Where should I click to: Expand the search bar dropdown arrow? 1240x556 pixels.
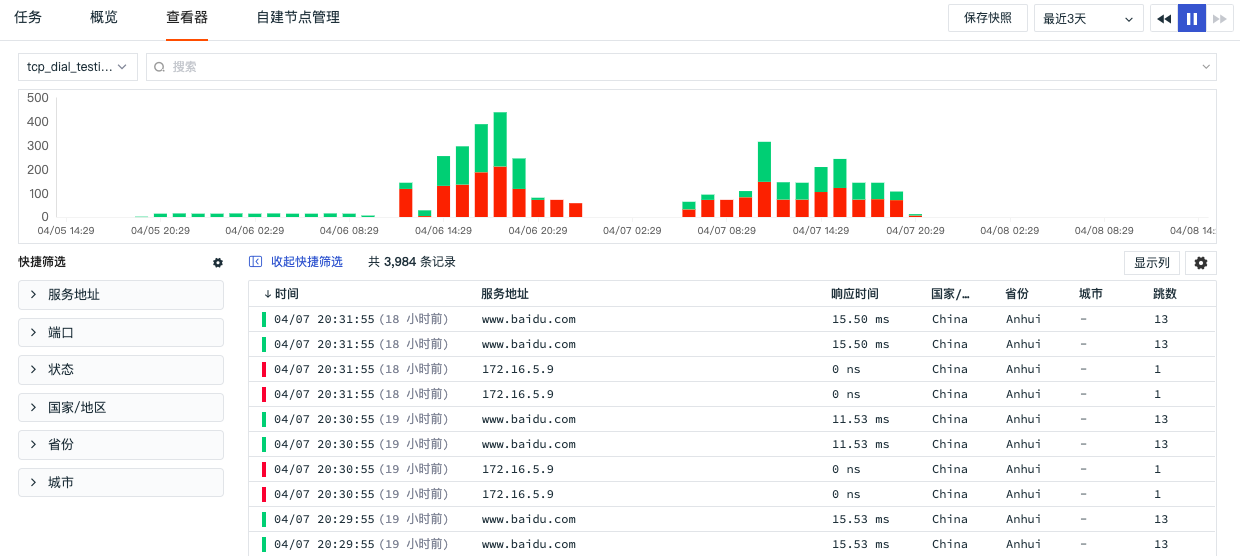pos(1205,67)
